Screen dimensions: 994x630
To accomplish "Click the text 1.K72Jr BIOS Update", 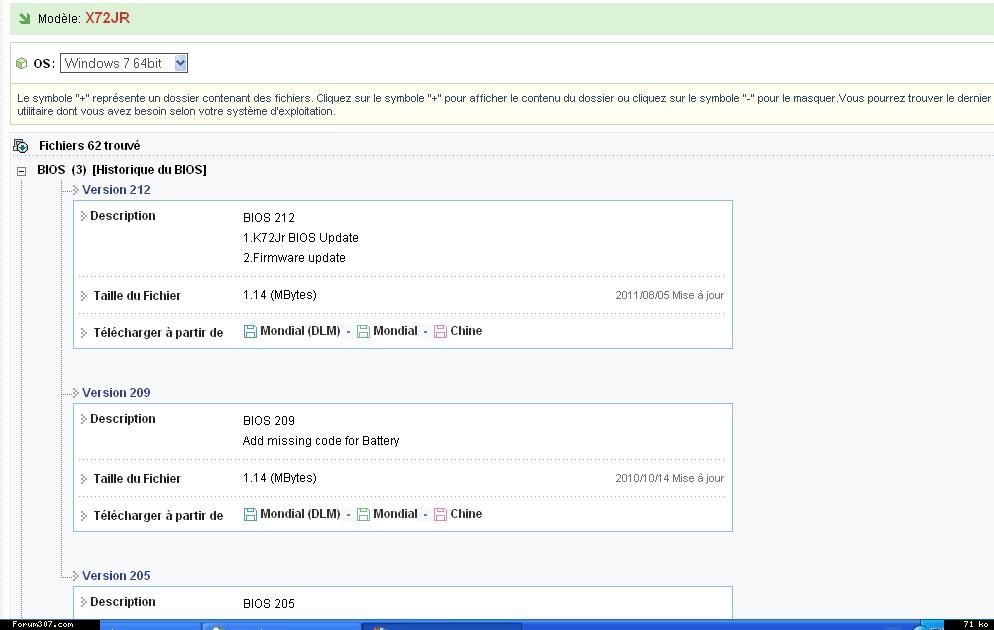I will click(300, 238).
